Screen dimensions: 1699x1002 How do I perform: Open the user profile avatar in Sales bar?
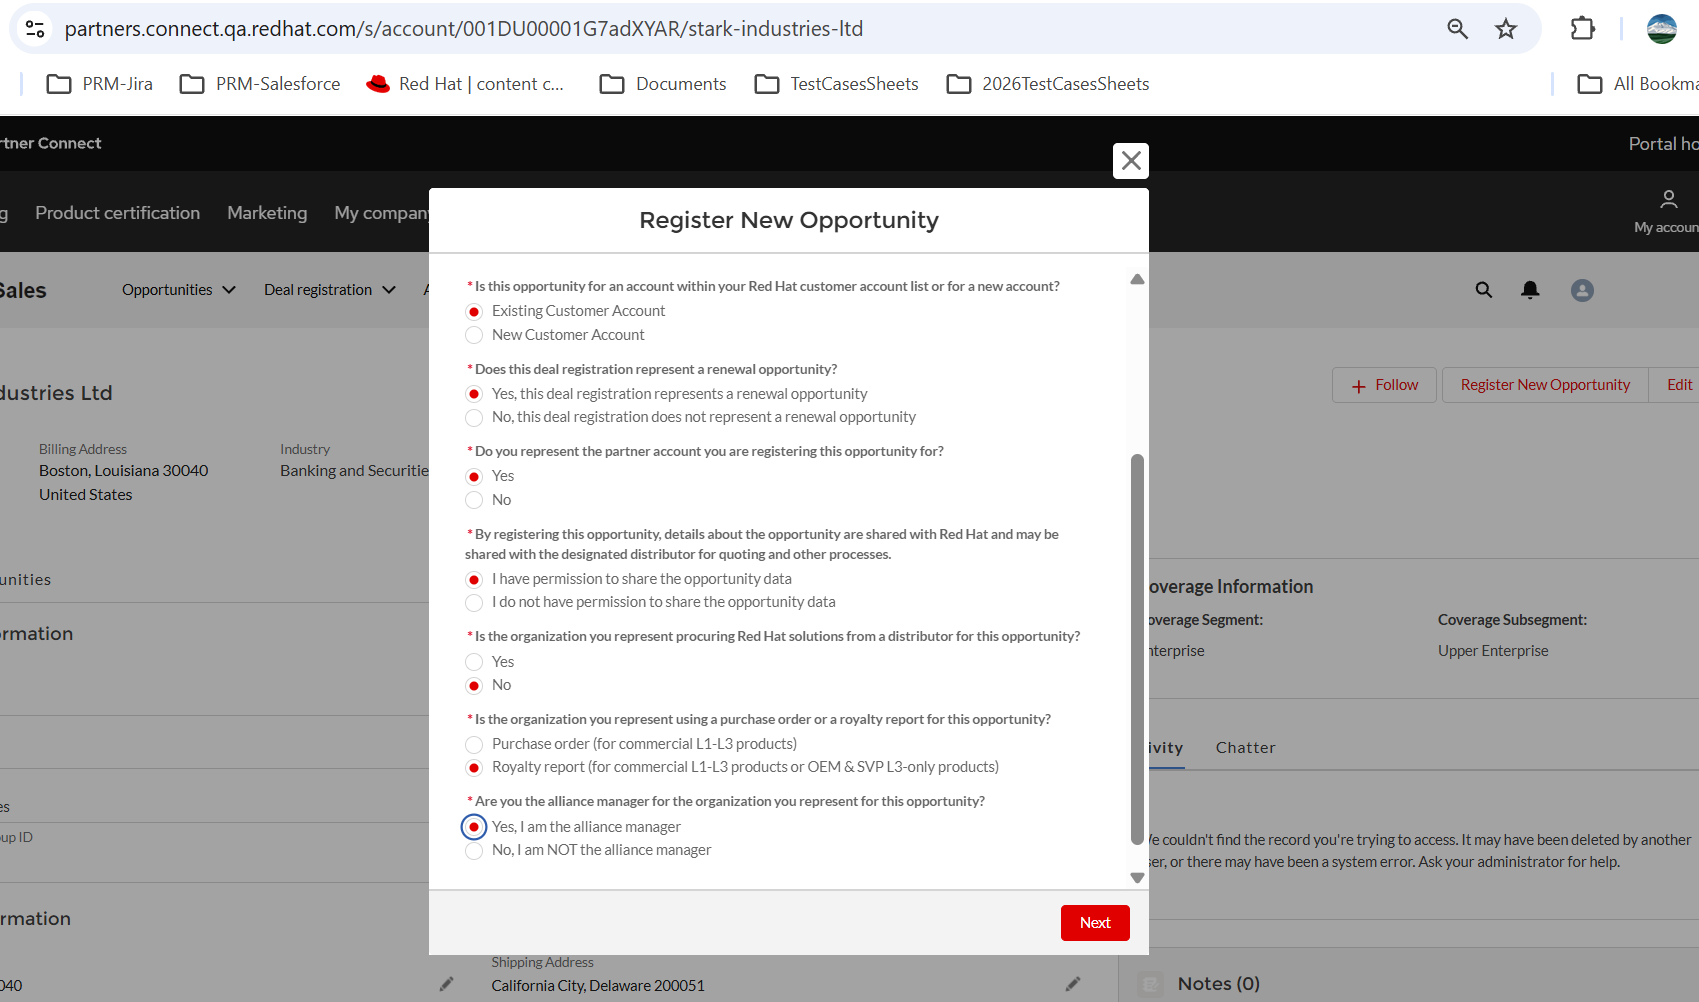[1582, 290]
